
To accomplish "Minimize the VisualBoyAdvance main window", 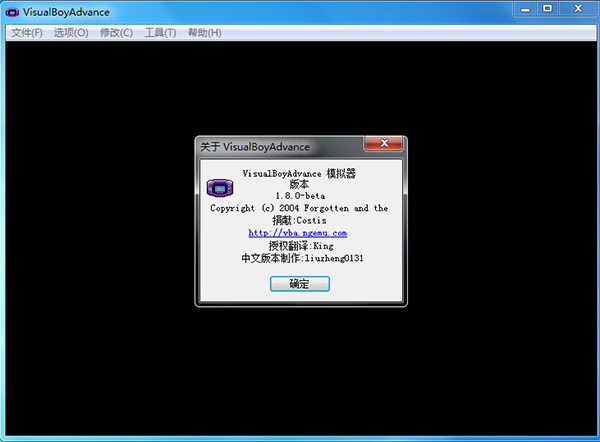I will coord(525,9).
